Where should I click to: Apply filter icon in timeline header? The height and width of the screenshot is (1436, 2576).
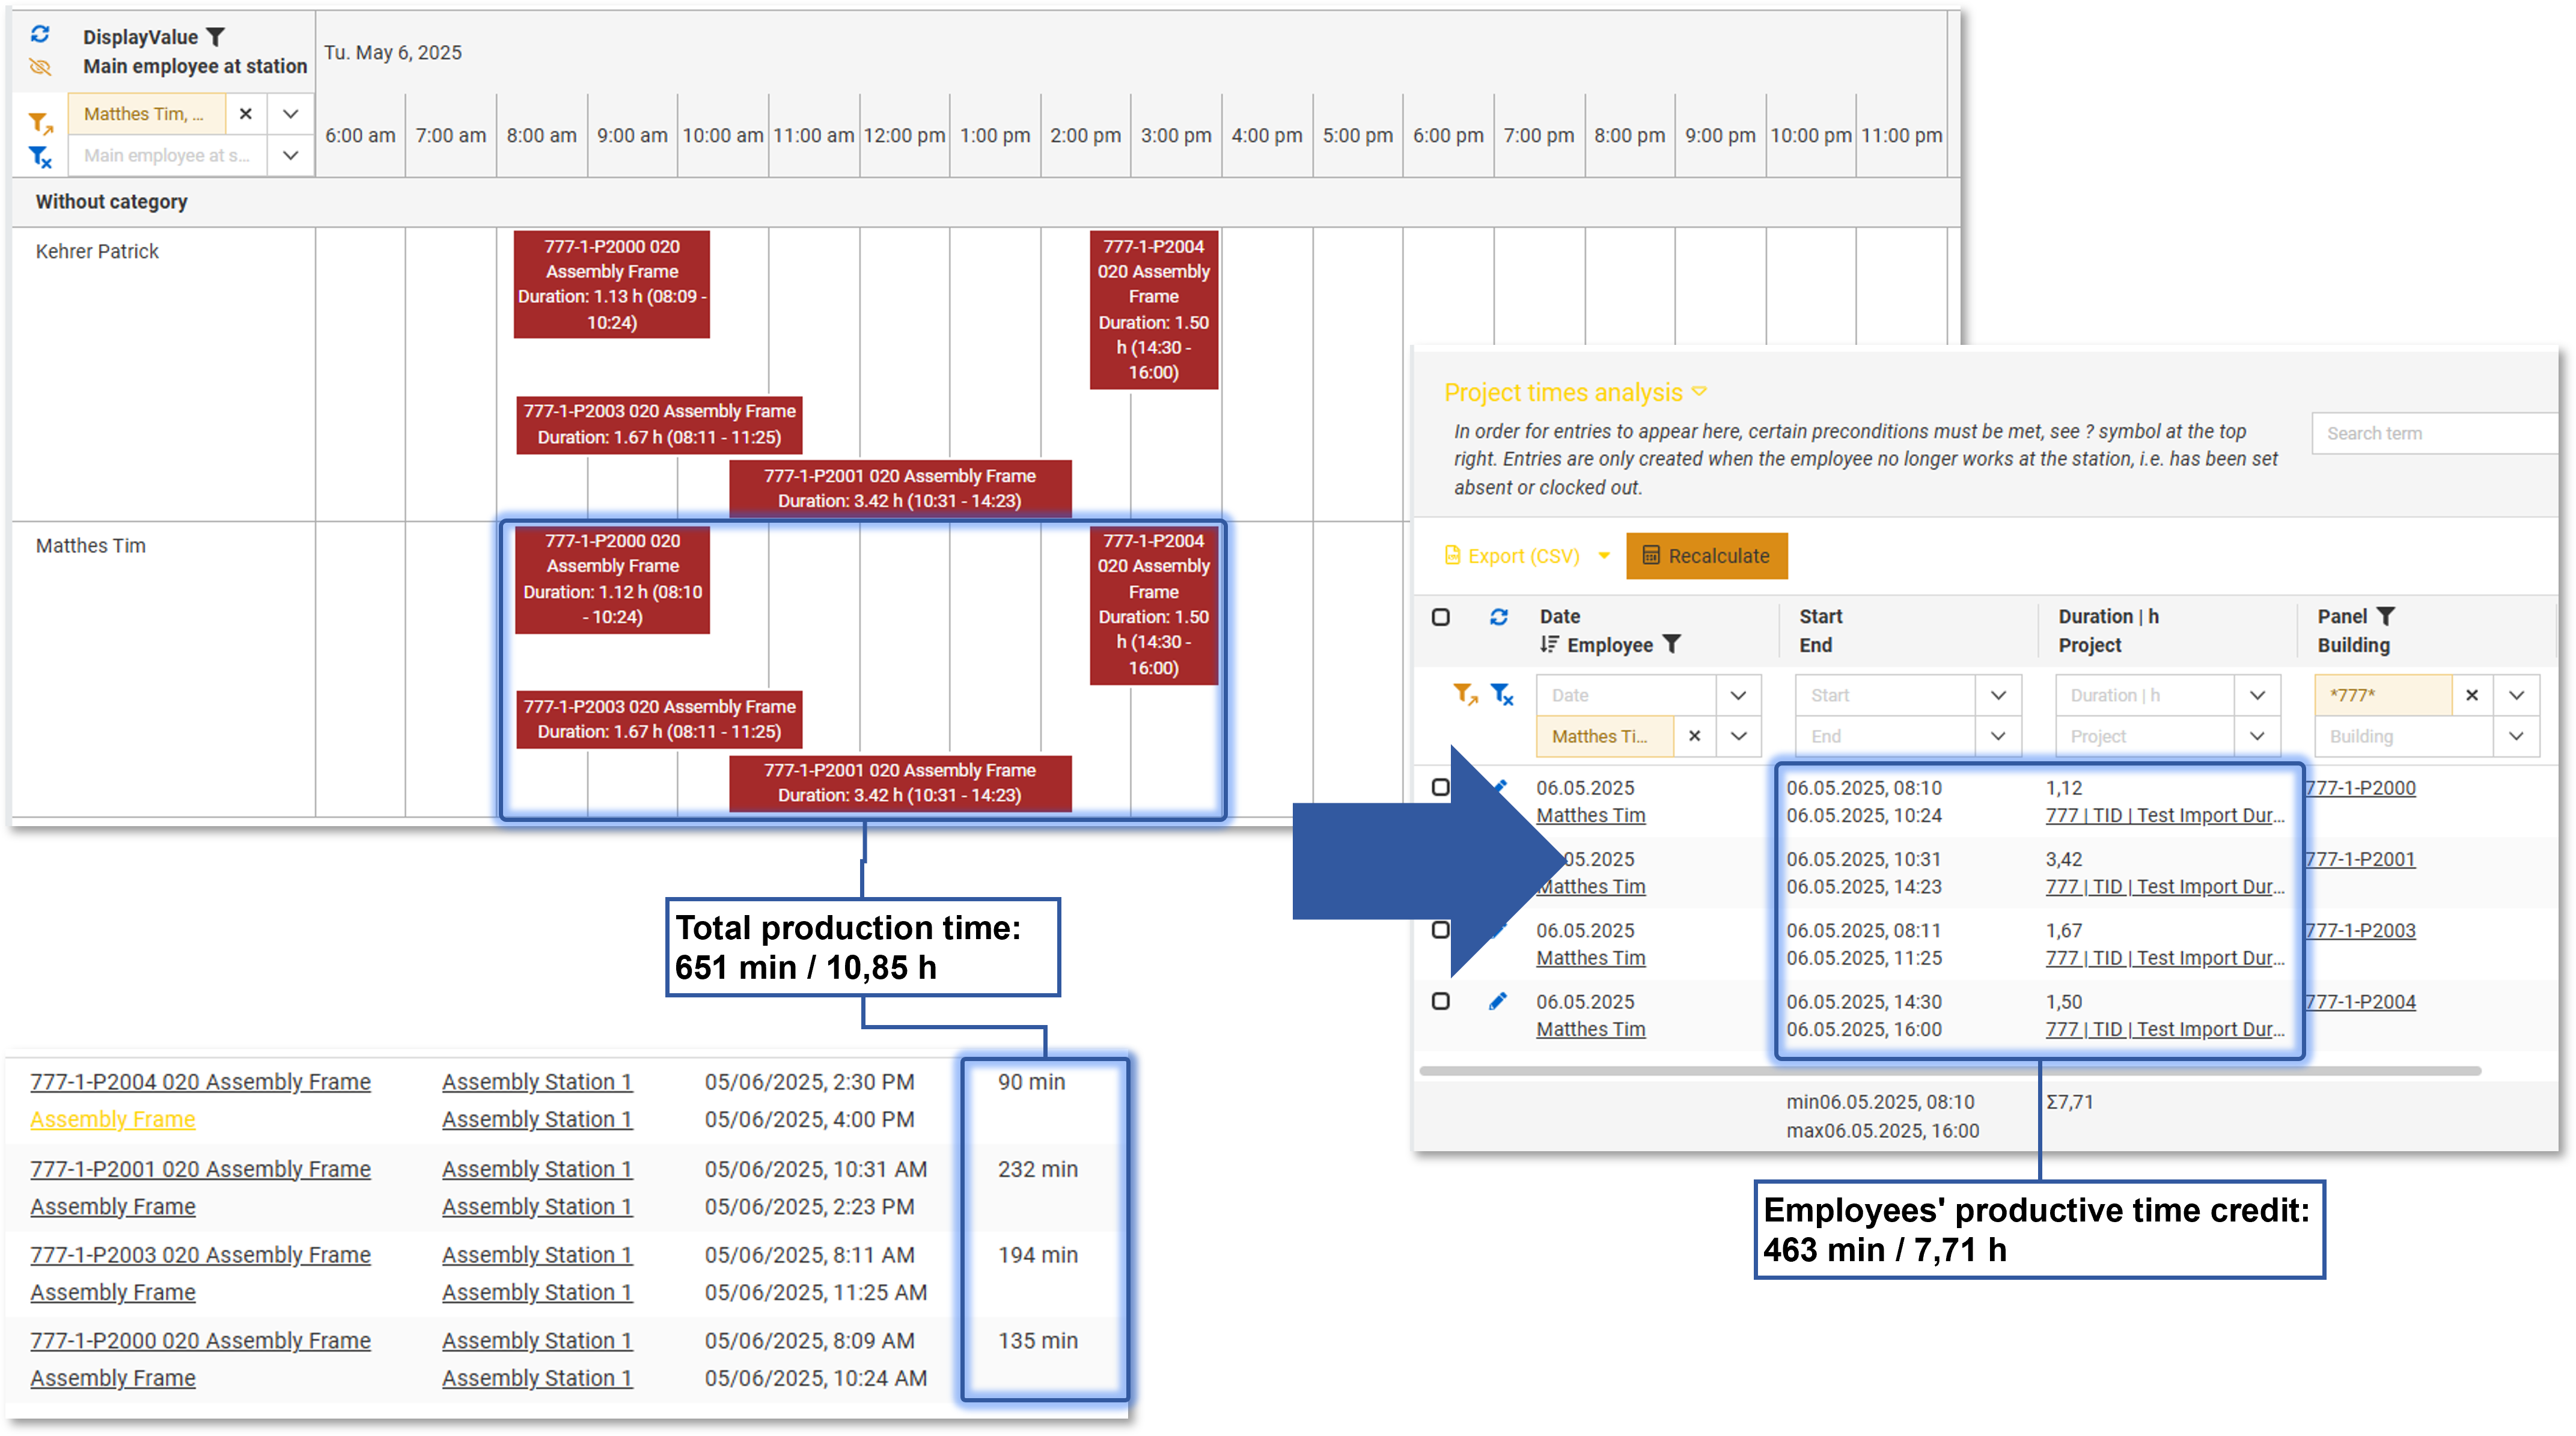pyautogui.click(x=40, y=123)
